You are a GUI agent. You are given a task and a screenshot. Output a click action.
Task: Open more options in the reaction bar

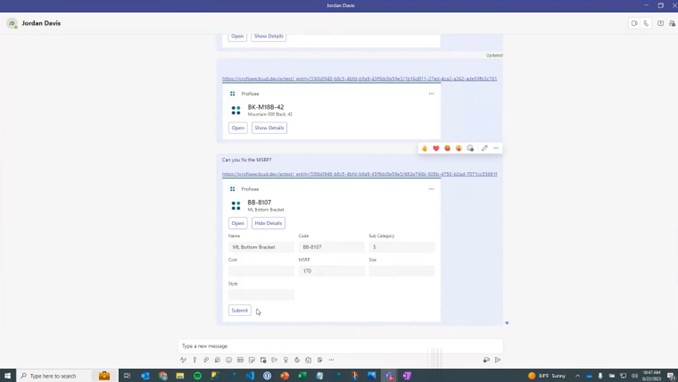pos(496,148)
